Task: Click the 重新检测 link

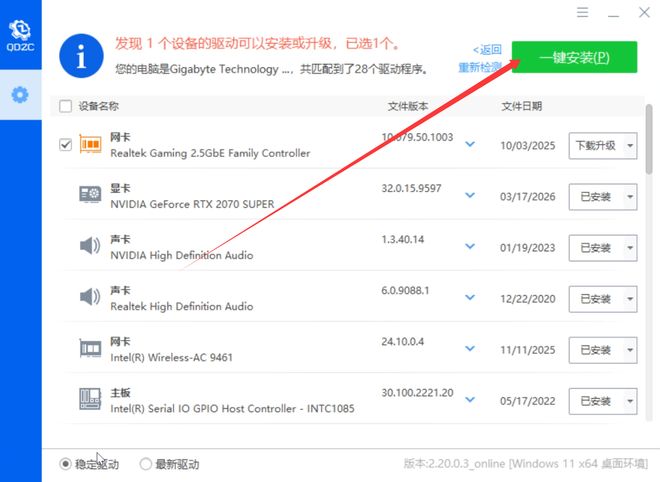Action: 480,67
